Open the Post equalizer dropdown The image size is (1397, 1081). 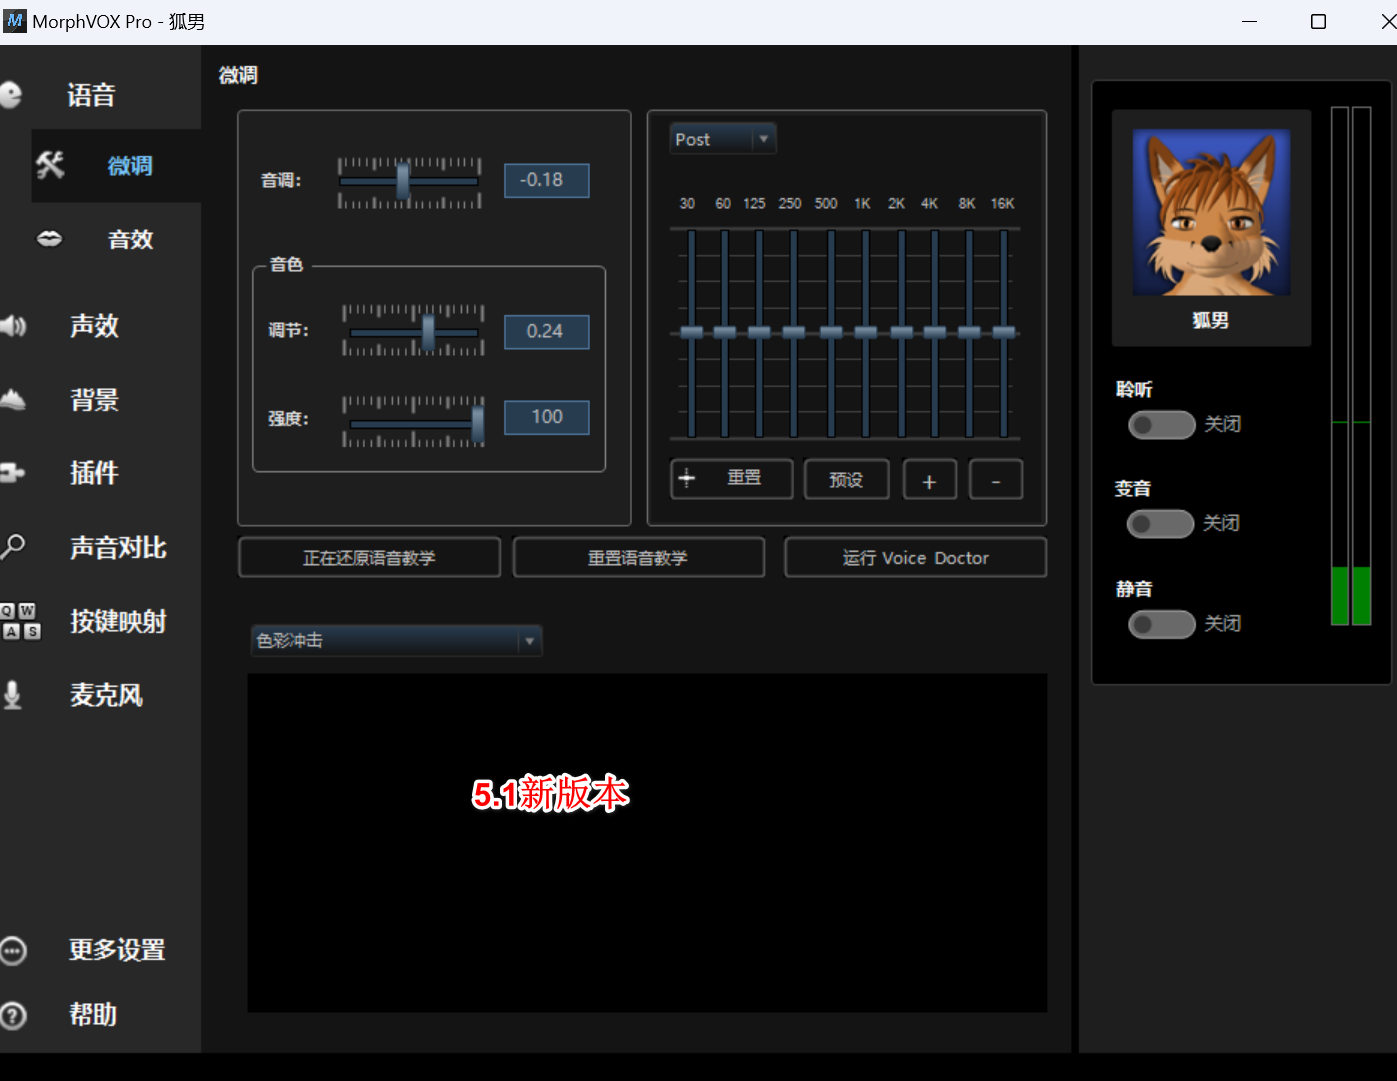pyautogui.click(x=723, y=139)
